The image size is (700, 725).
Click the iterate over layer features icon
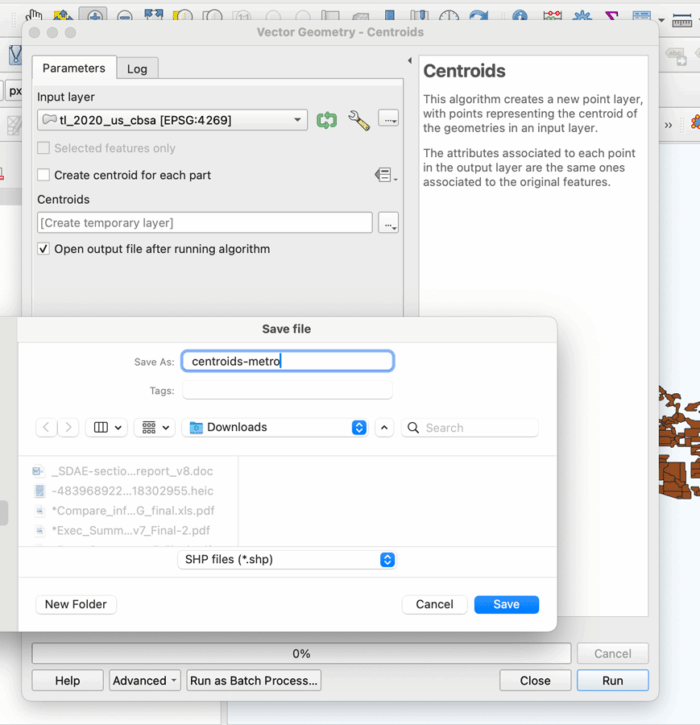tap(326, 120)
